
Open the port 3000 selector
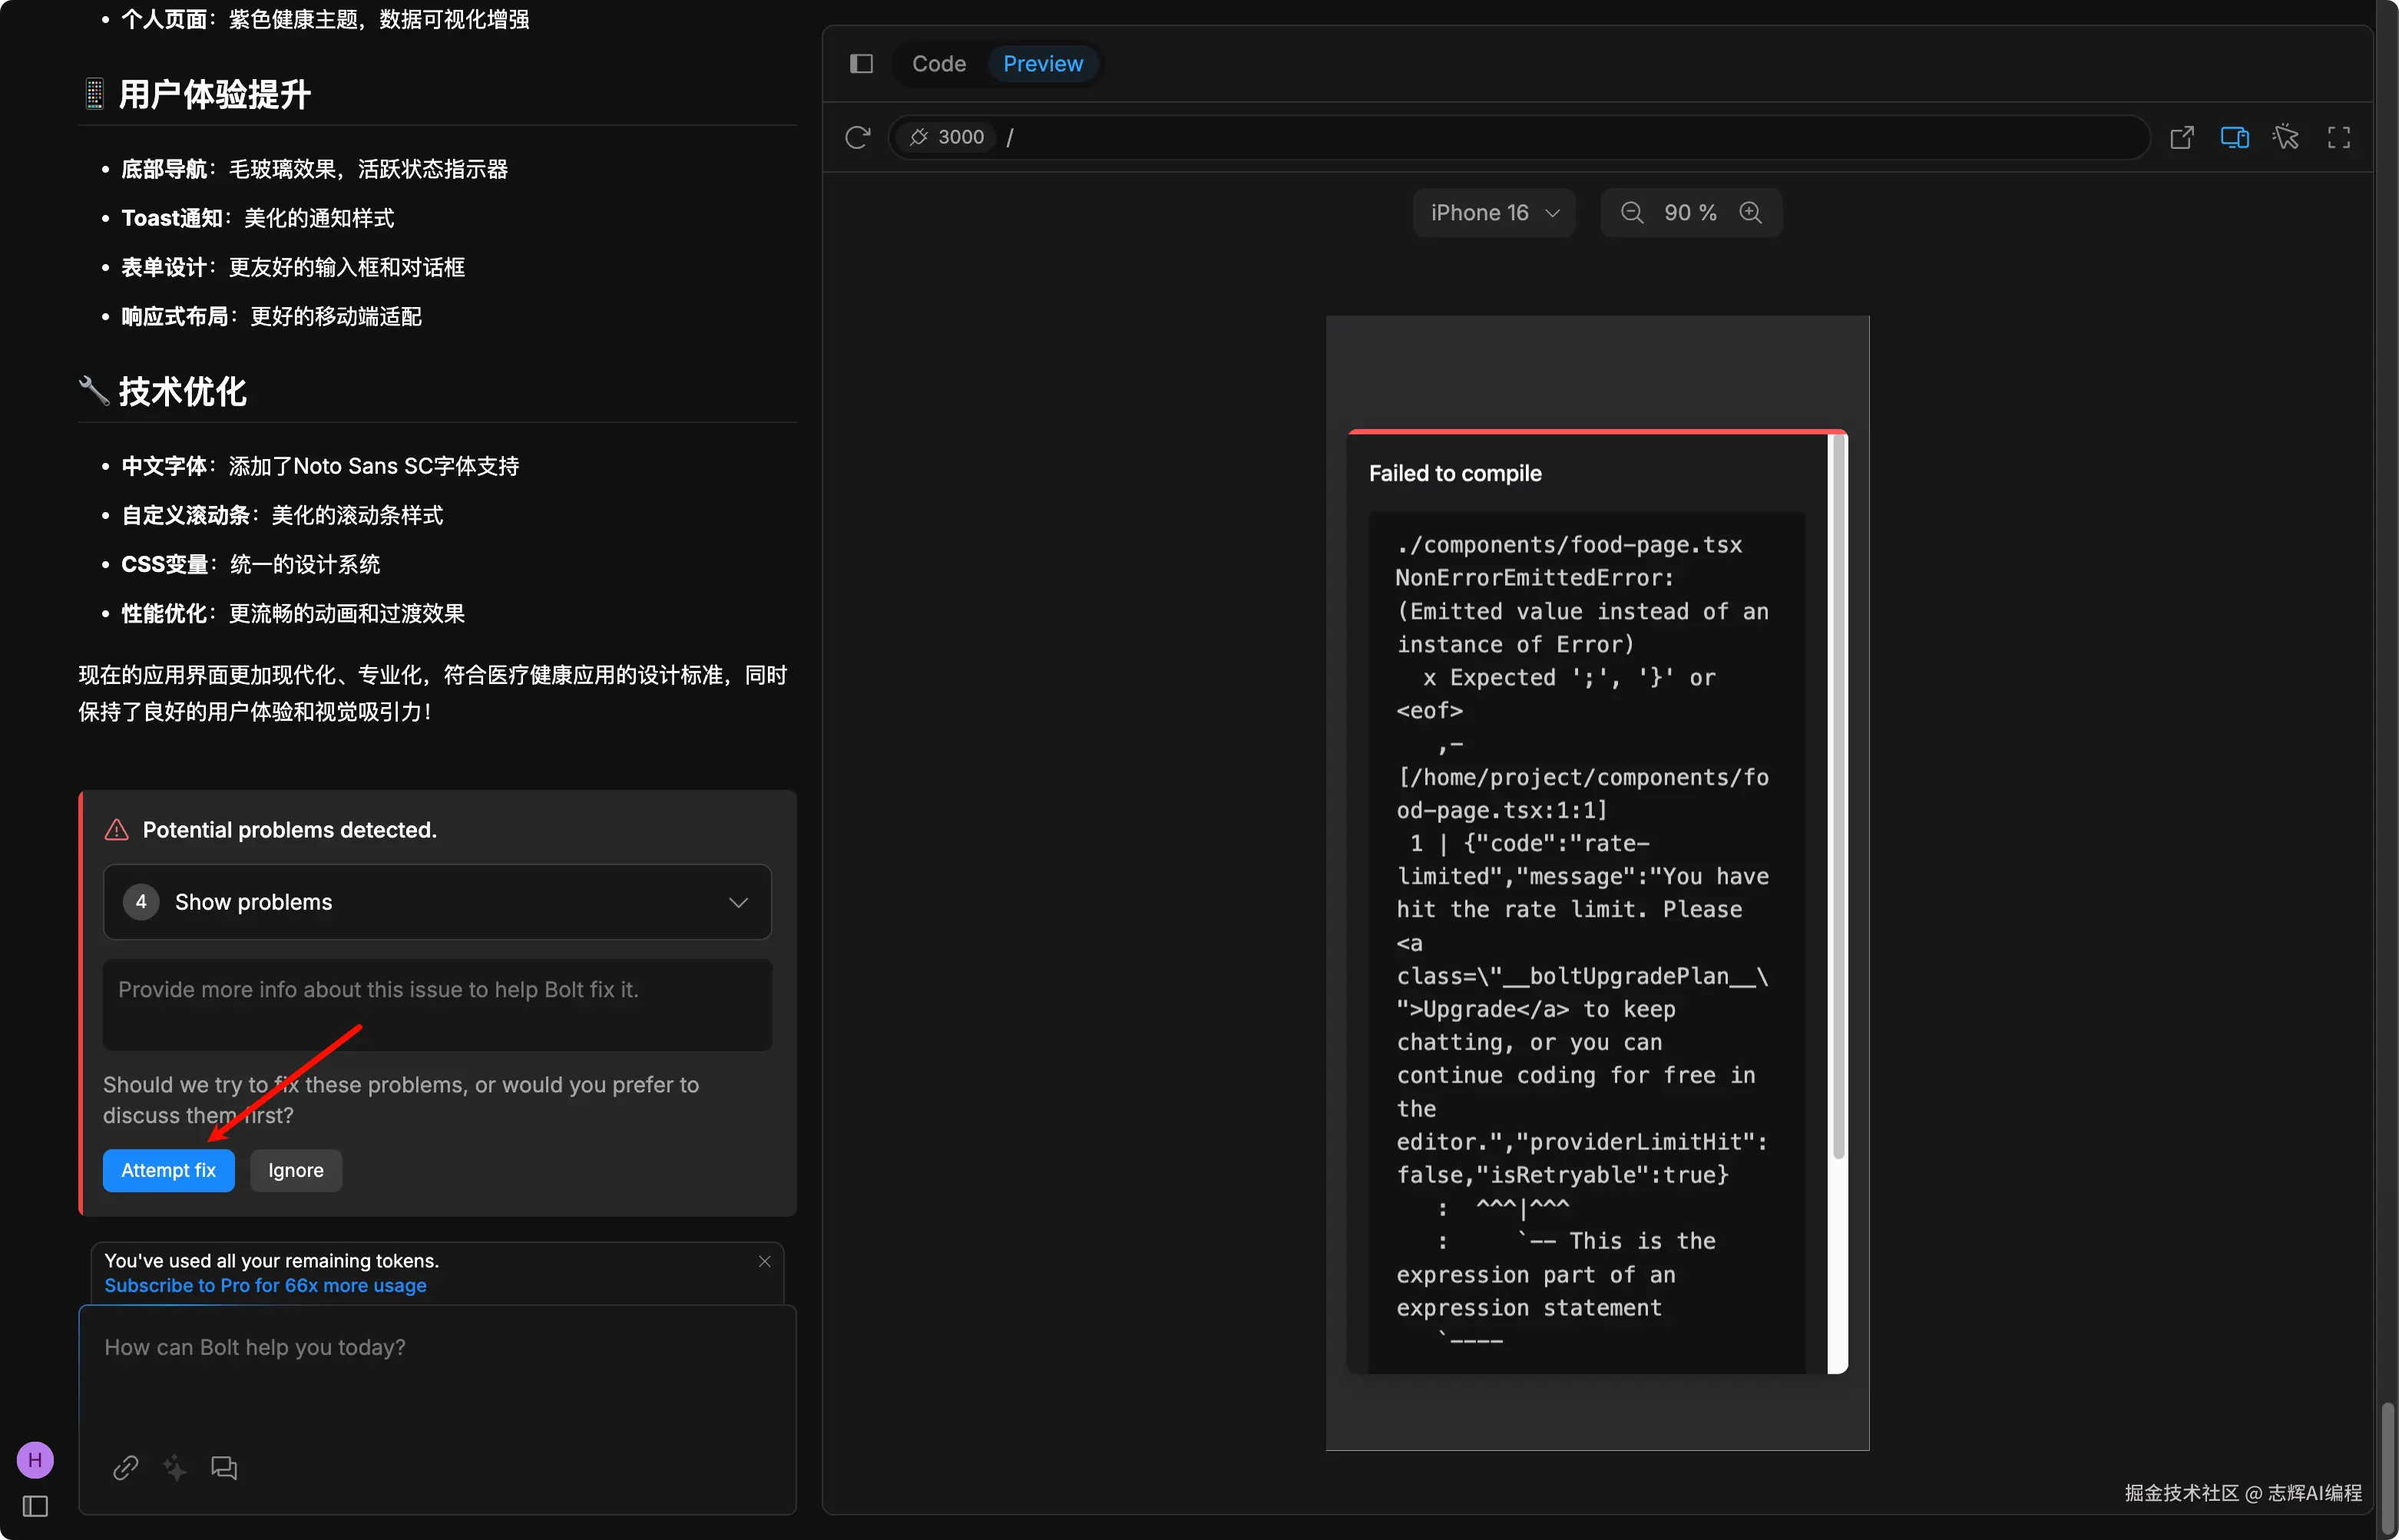coord(946,137)
